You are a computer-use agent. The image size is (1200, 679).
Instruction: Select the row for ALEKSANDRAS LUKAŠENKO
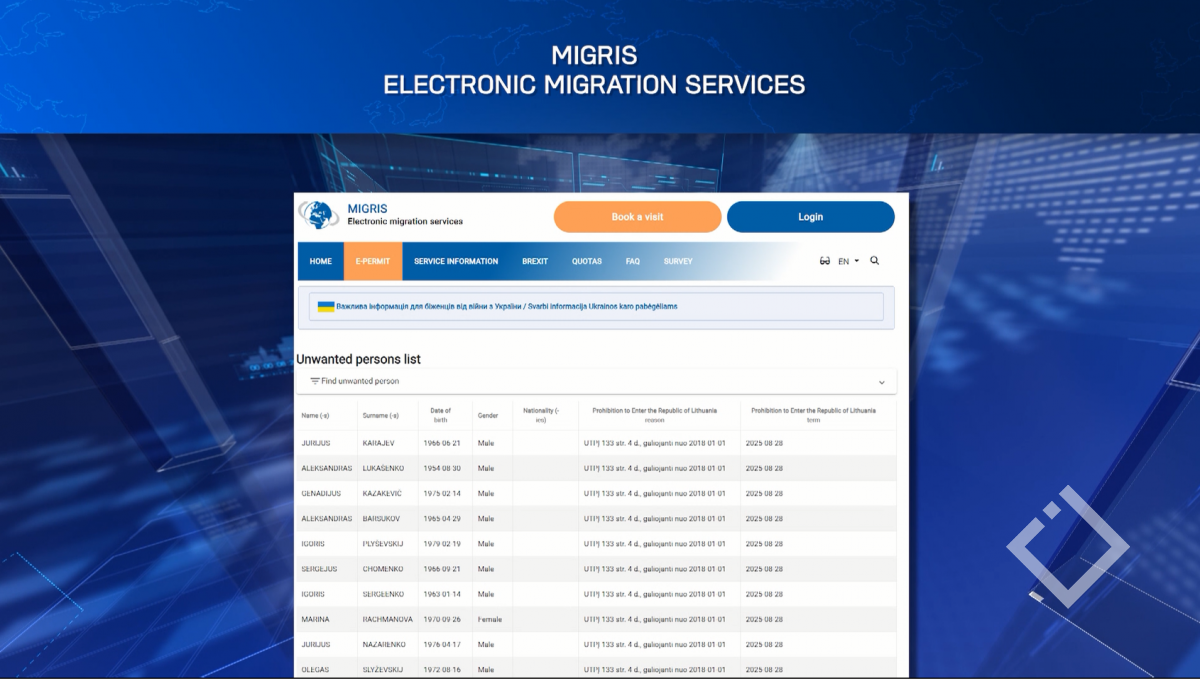pyautogui.click(x=595, y=468)
